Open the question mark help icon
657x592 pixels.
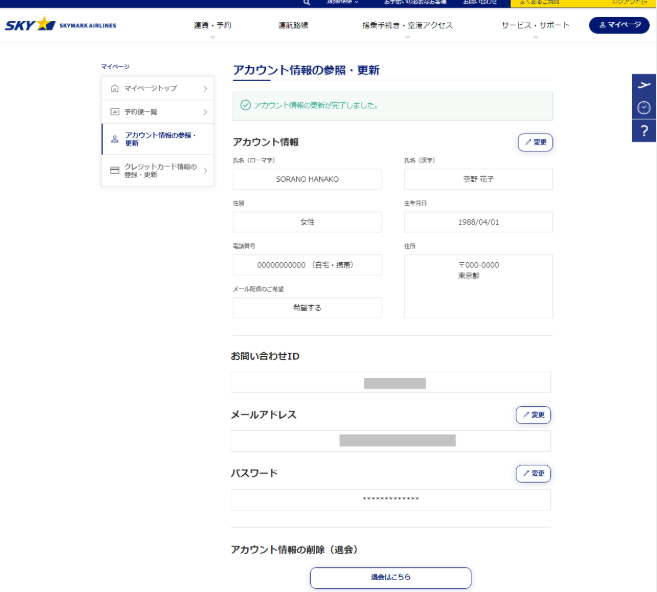(644, 131)
